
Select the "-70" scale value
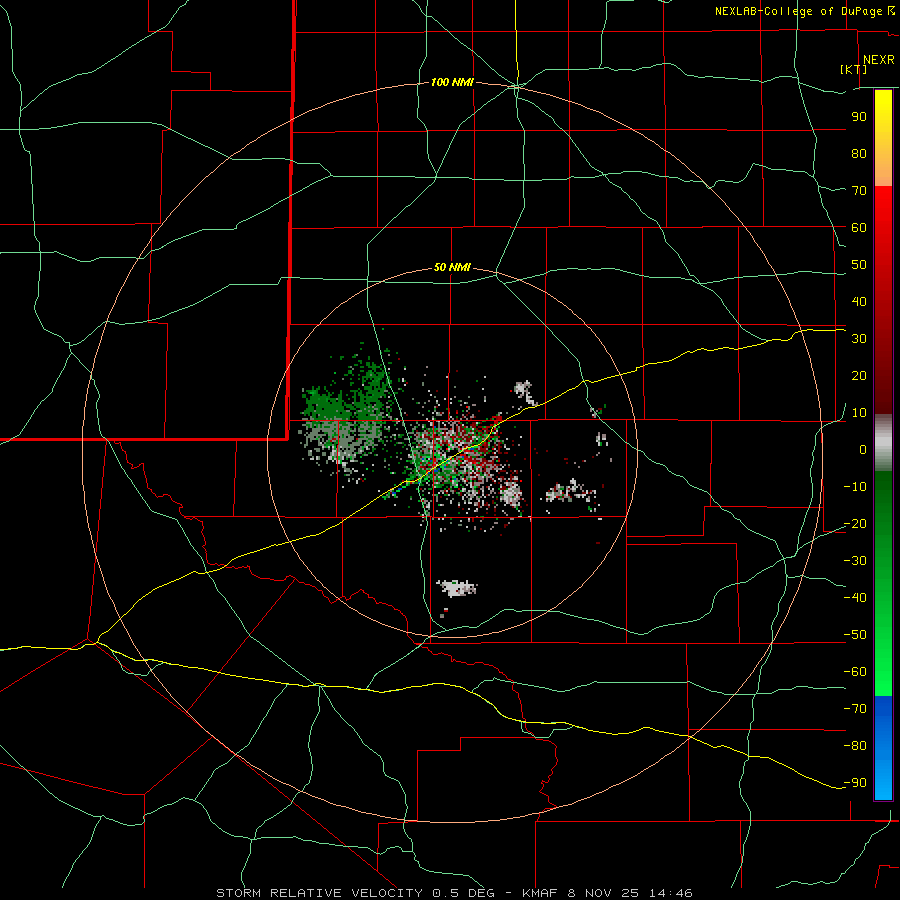[855, 709]
